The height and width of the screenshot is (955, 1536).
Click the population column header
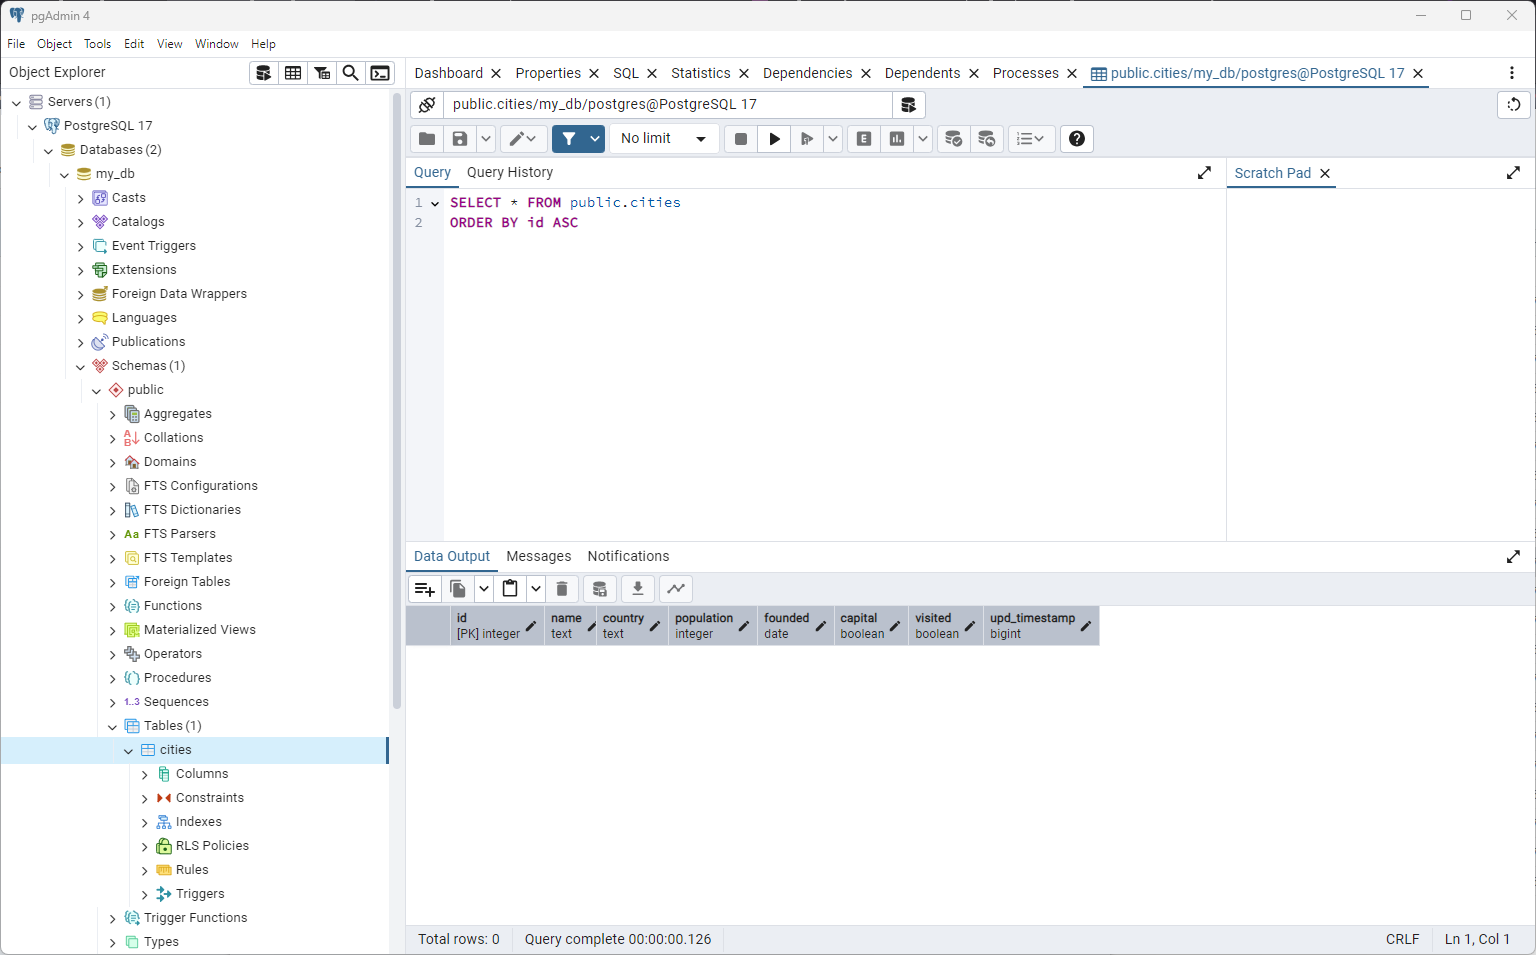point(713,626)
